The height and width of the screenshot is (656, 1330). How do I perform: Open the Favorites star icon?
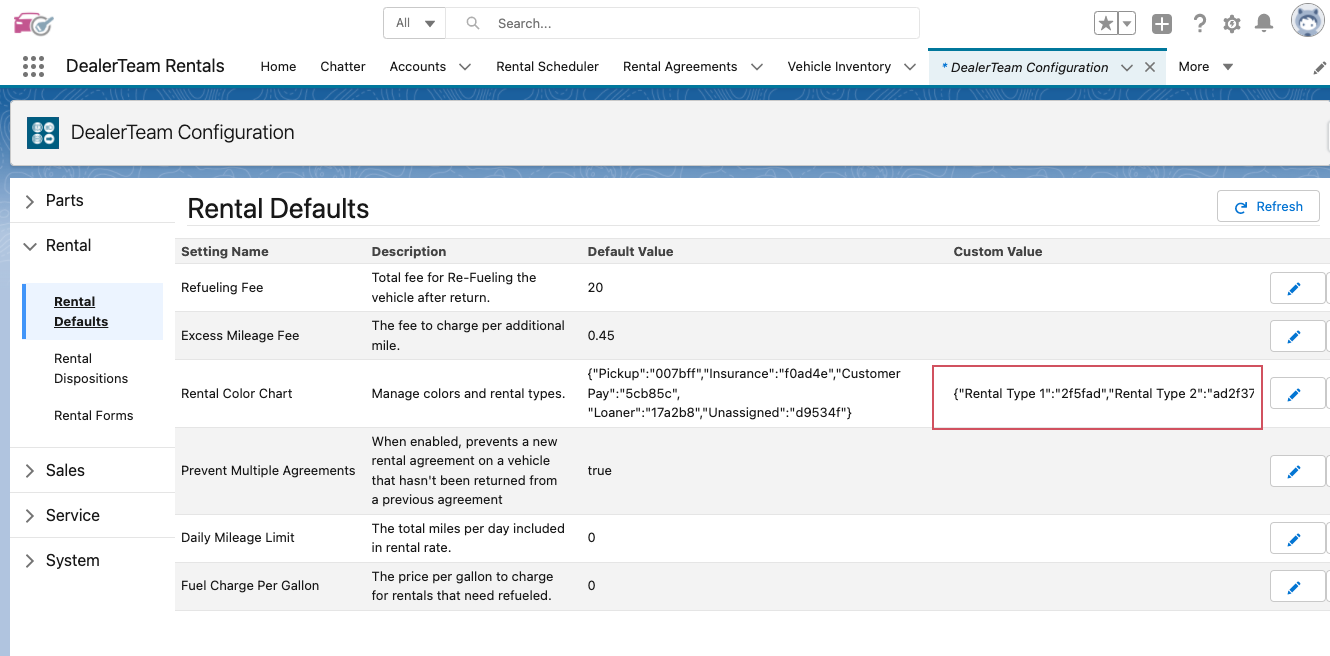pyautogui.click(x=1106, y=23)
